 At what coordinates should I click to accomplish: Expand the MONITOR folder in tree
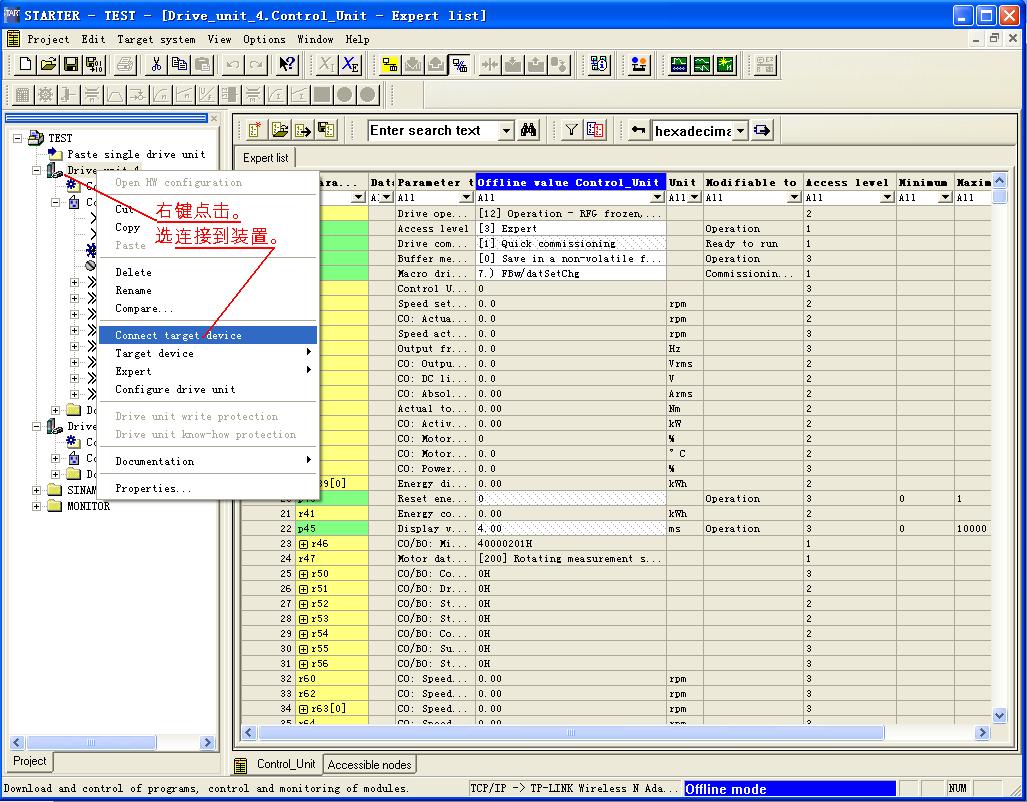coord(38,506)
